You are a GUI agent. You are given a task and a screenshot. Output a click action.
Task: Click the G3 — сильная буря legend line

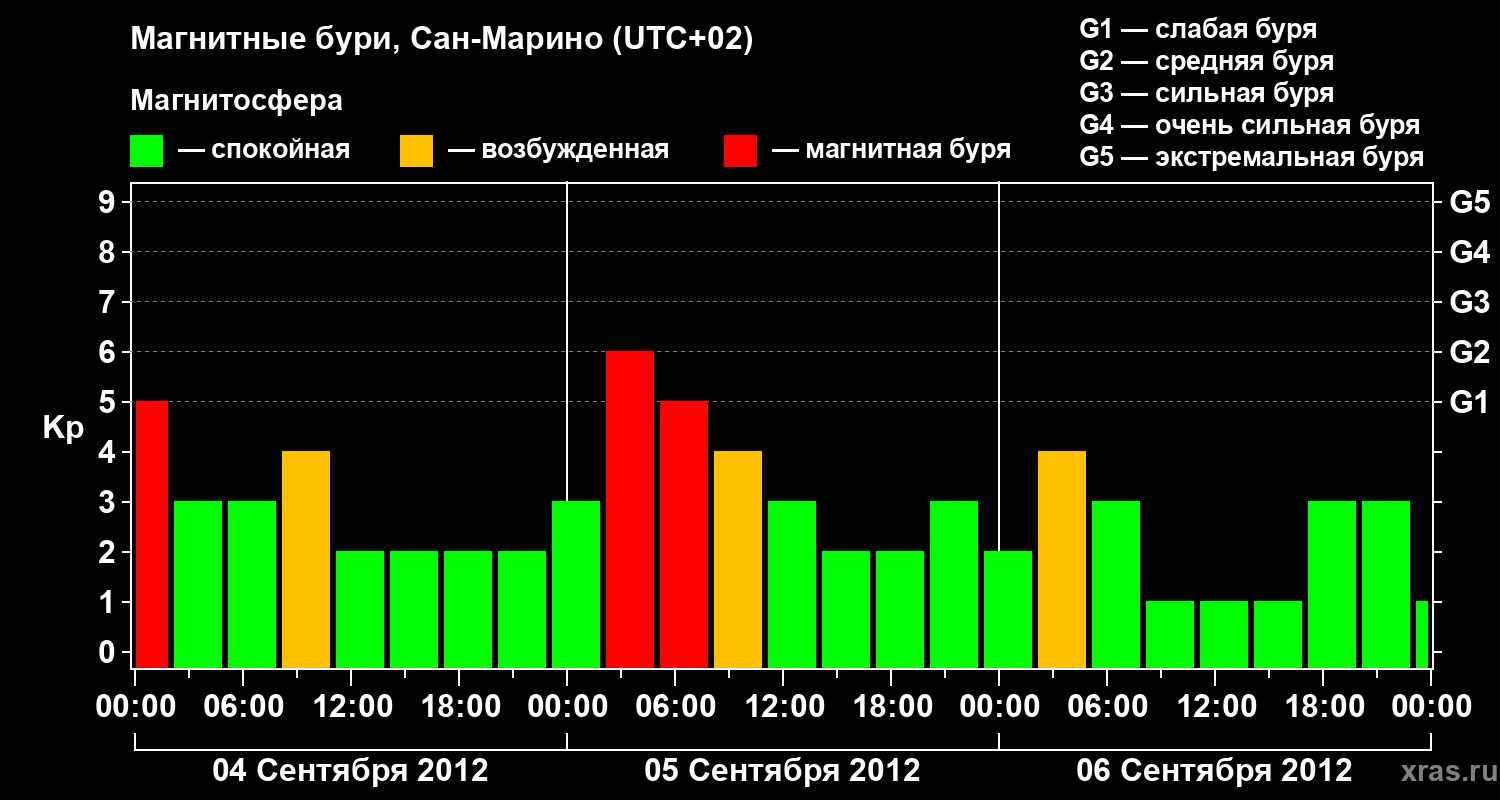[x=1206, y=93]
